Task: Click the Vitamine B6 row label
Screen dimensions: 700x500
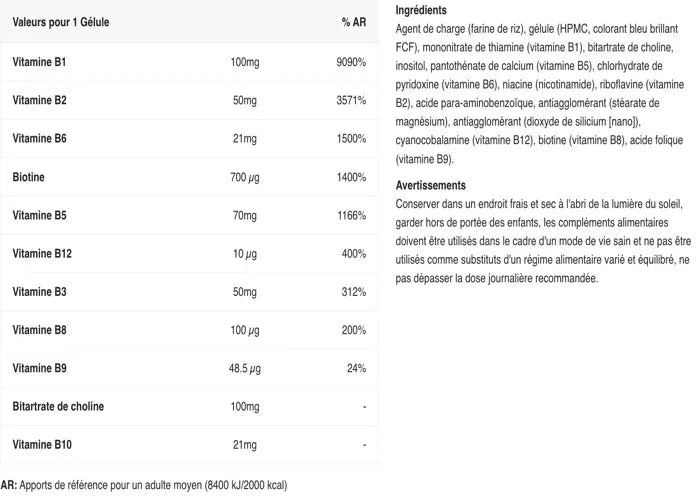Action: point(39,139)
